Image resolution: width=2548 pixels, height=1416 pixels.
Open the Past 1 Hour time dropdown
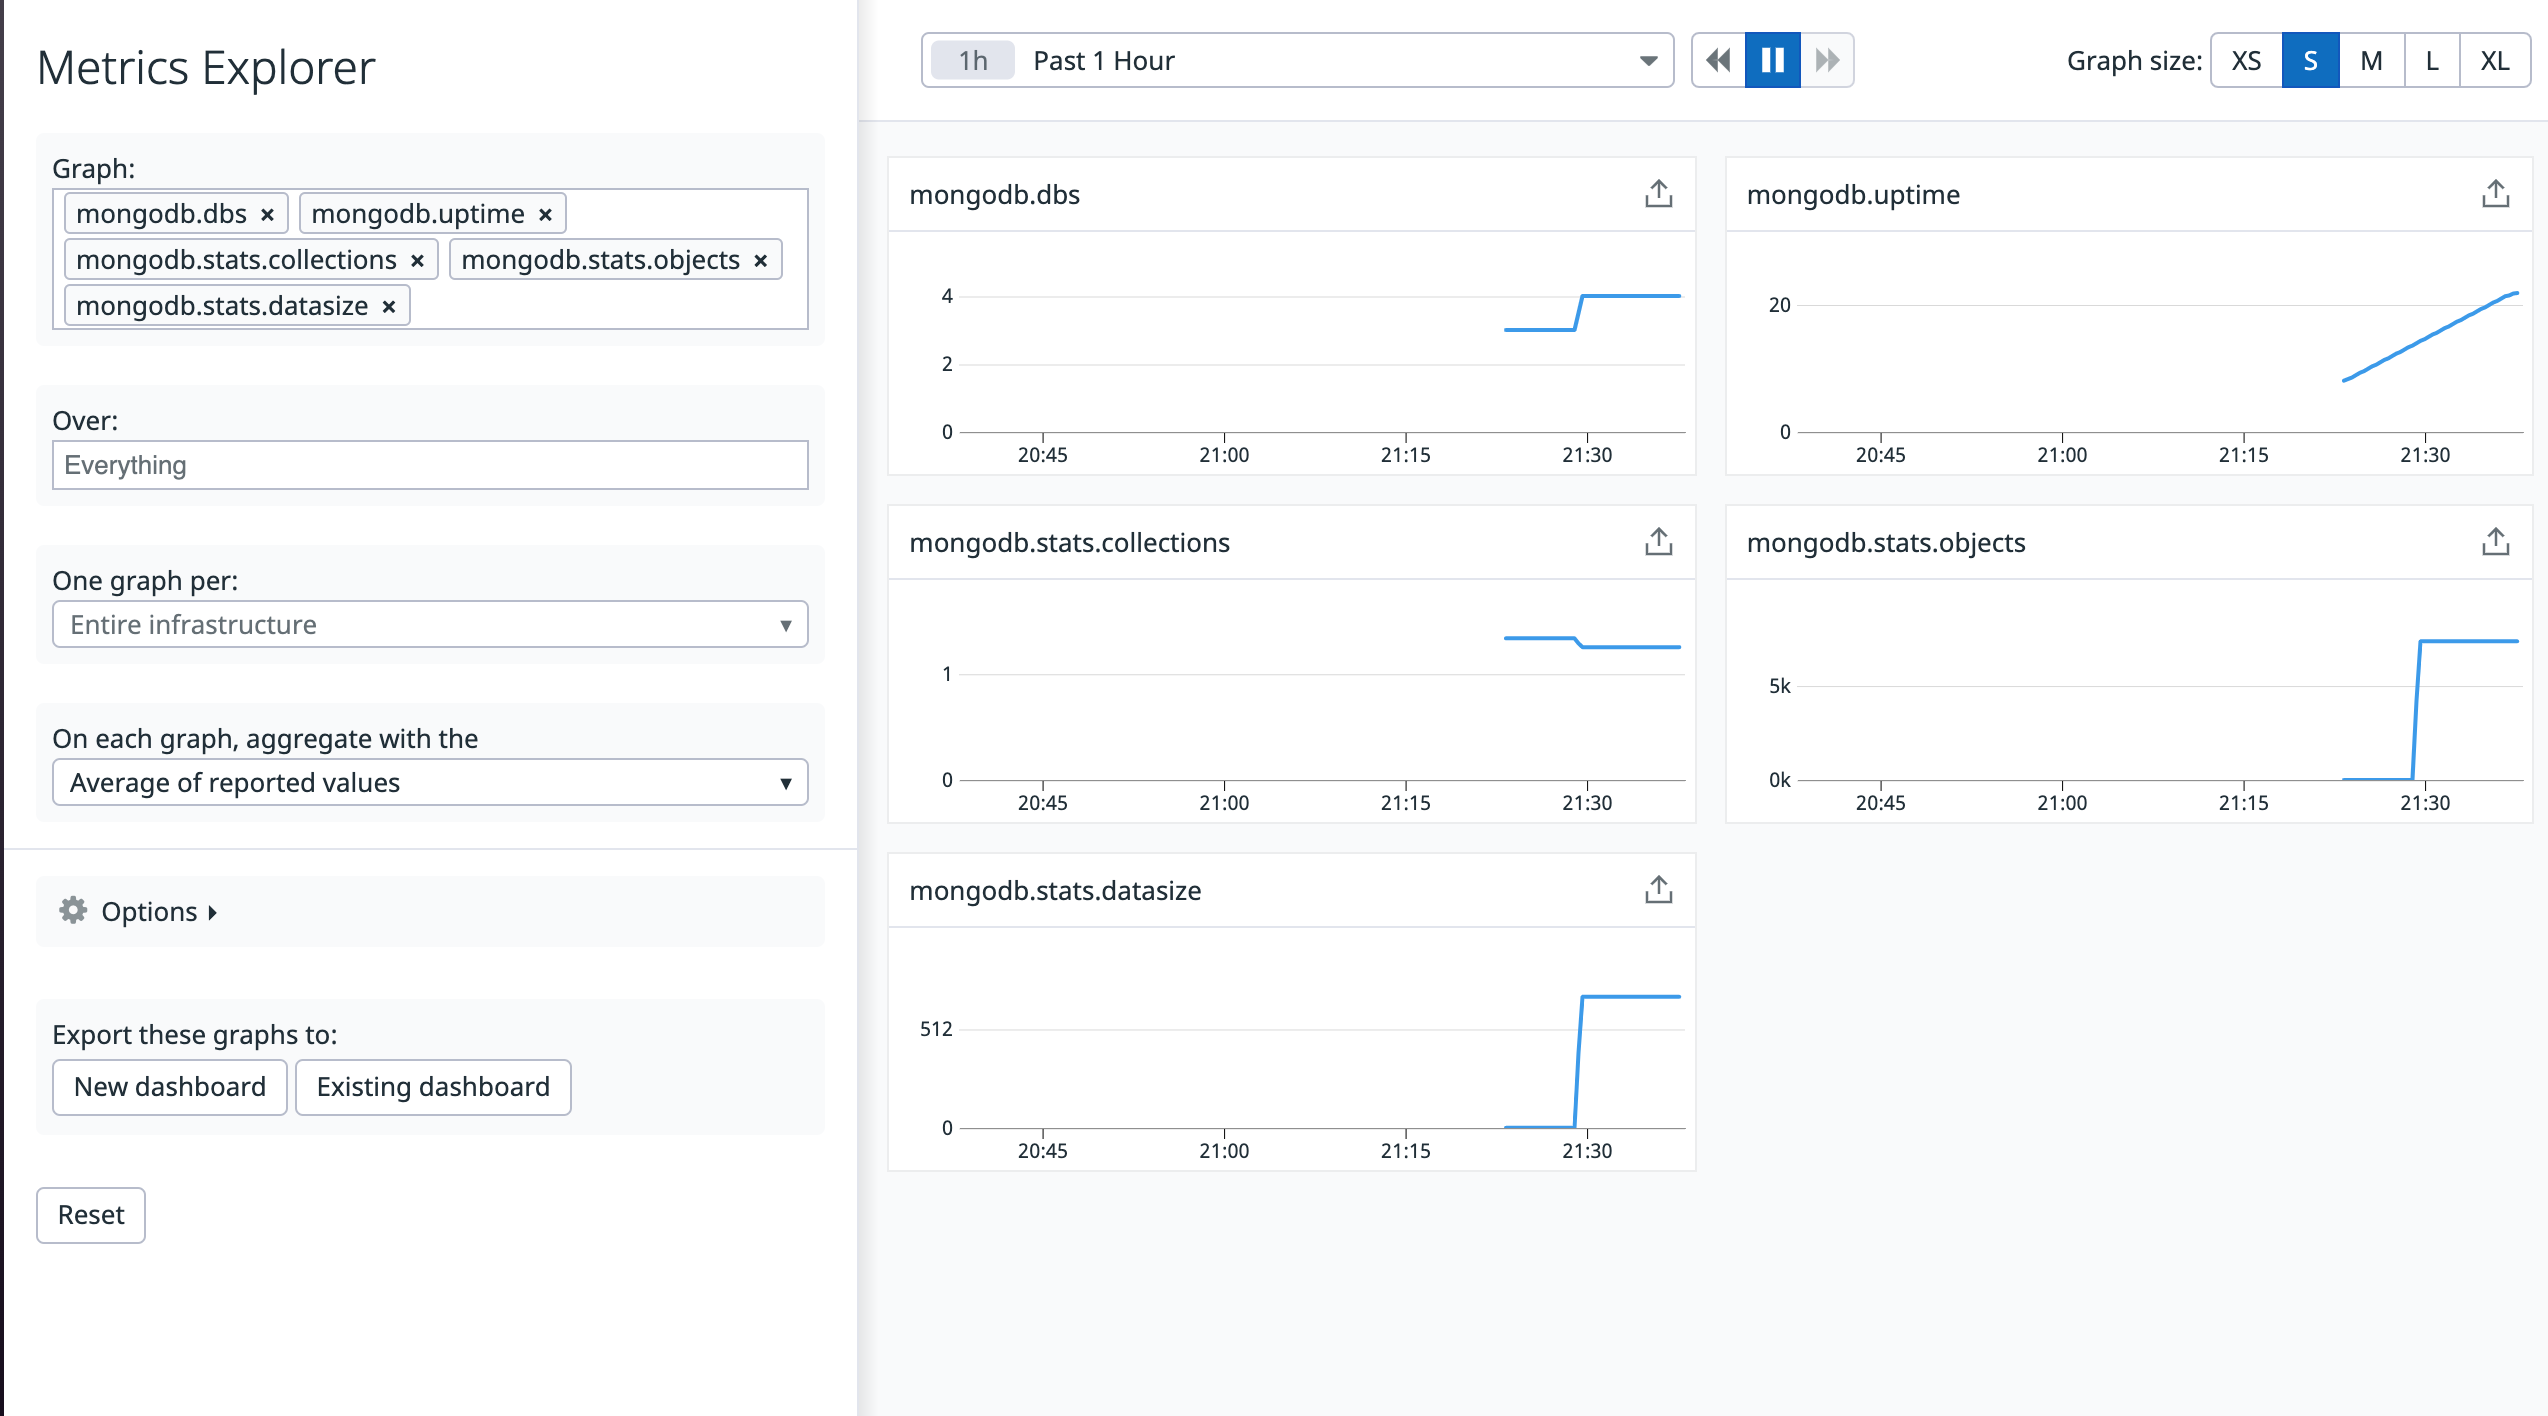pyautogui.click(x=1297, y=60)
